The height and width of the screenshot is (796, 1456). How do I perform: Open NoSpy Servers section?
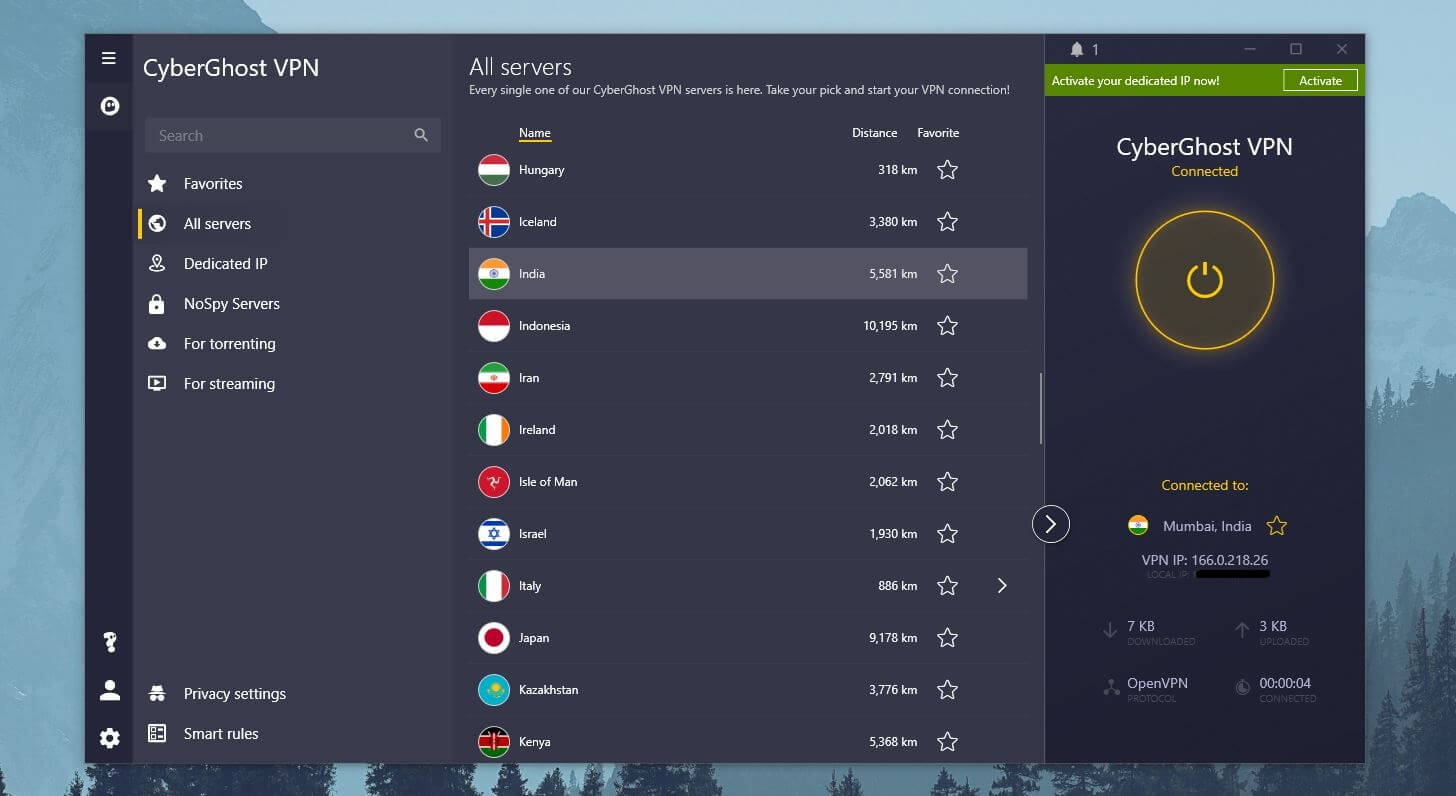[230, 304]
